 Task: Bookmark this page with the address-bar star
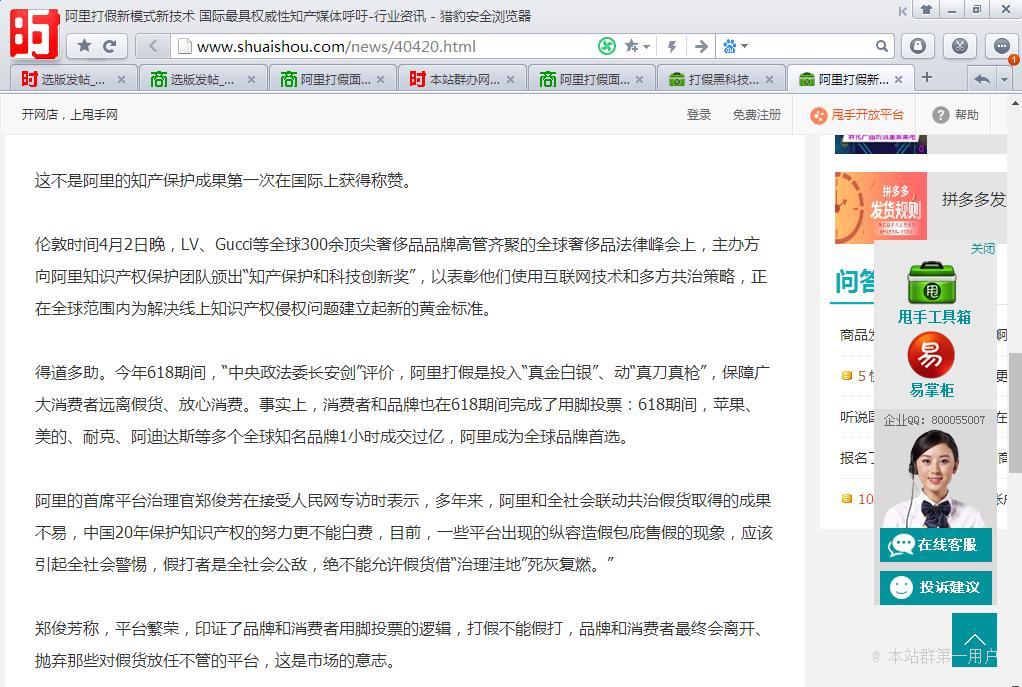pos(632,46)
